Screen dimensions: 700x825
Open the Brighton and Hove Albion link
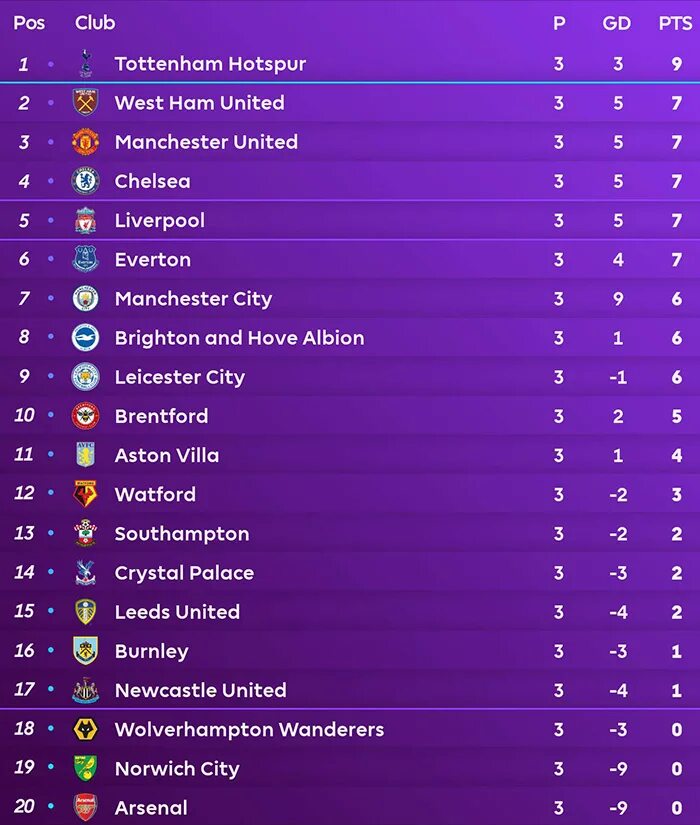pos(239,338)
